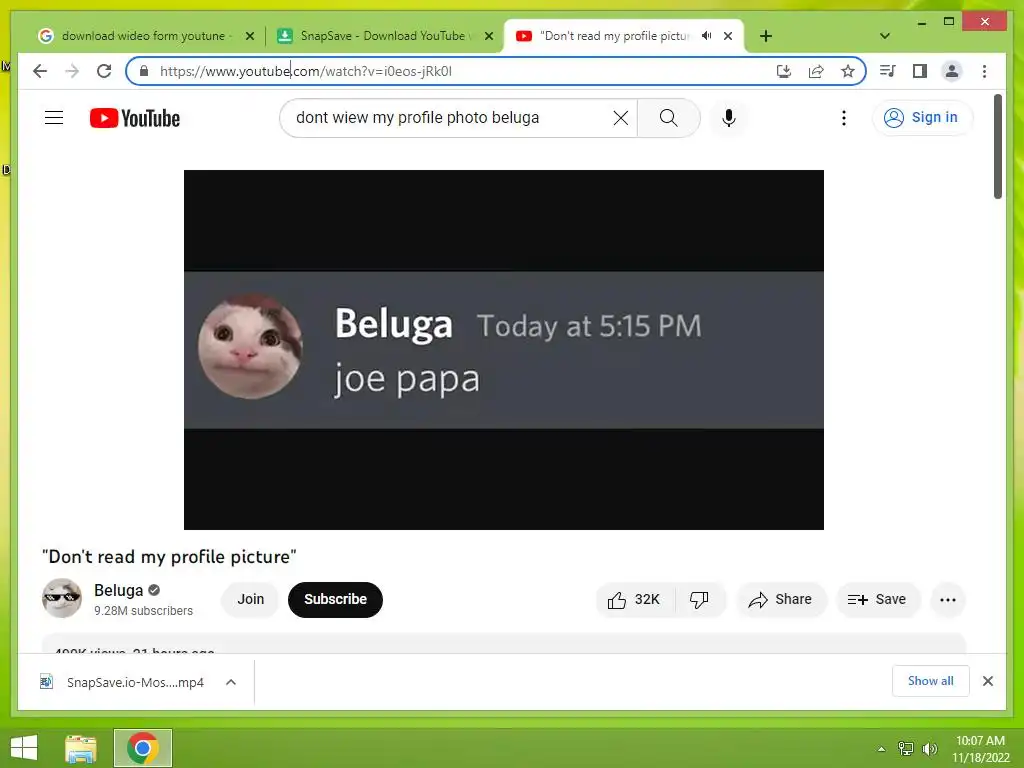The image size is (1024, 768).
Task: Like the video (32K)
Action: (x=633, y=600)
